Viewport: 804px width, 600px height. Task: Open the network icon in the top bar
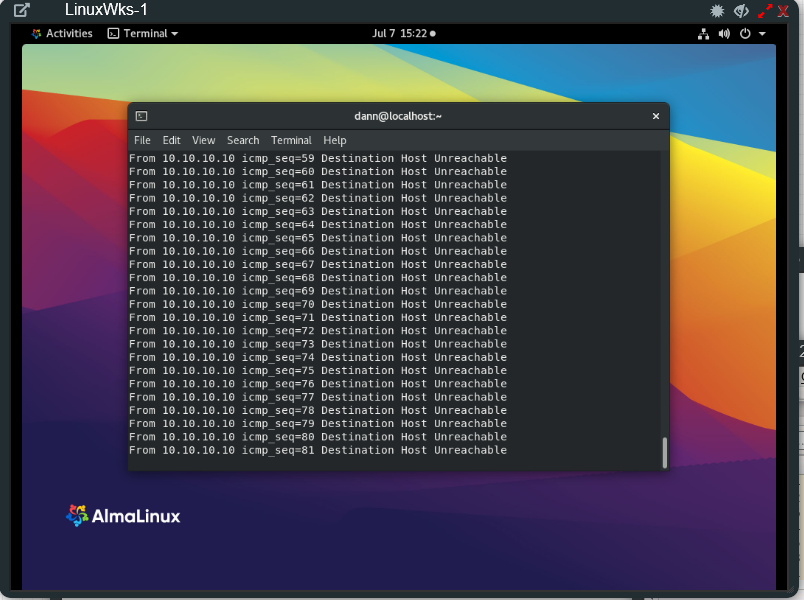(x=703, y=33)
